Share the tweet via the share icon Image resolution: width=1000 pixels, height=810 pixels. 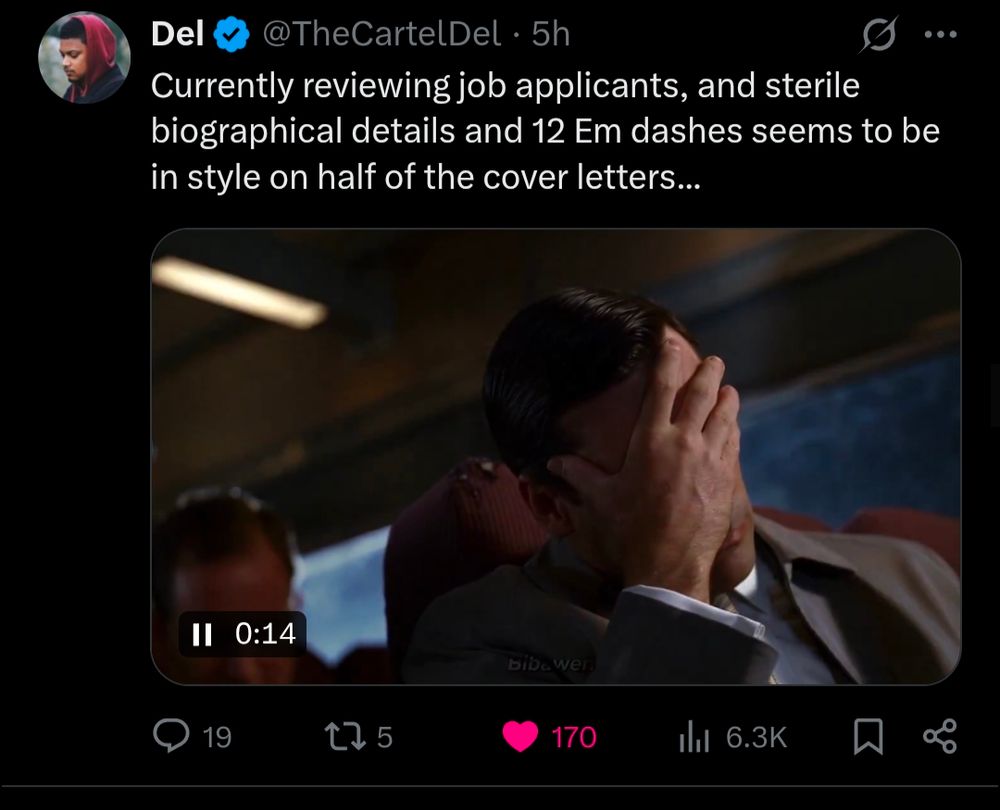[x=940, y=738]
